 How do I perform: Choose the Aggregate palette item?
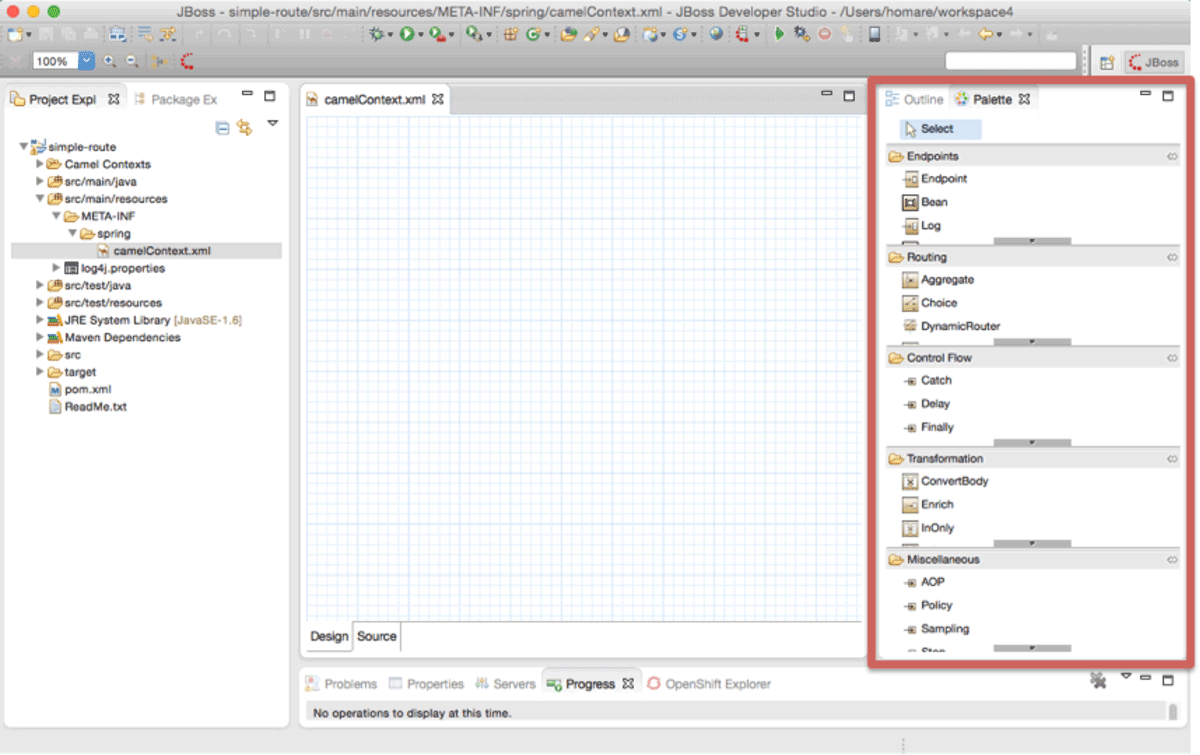pyautogui.click(x=938, y=280)
